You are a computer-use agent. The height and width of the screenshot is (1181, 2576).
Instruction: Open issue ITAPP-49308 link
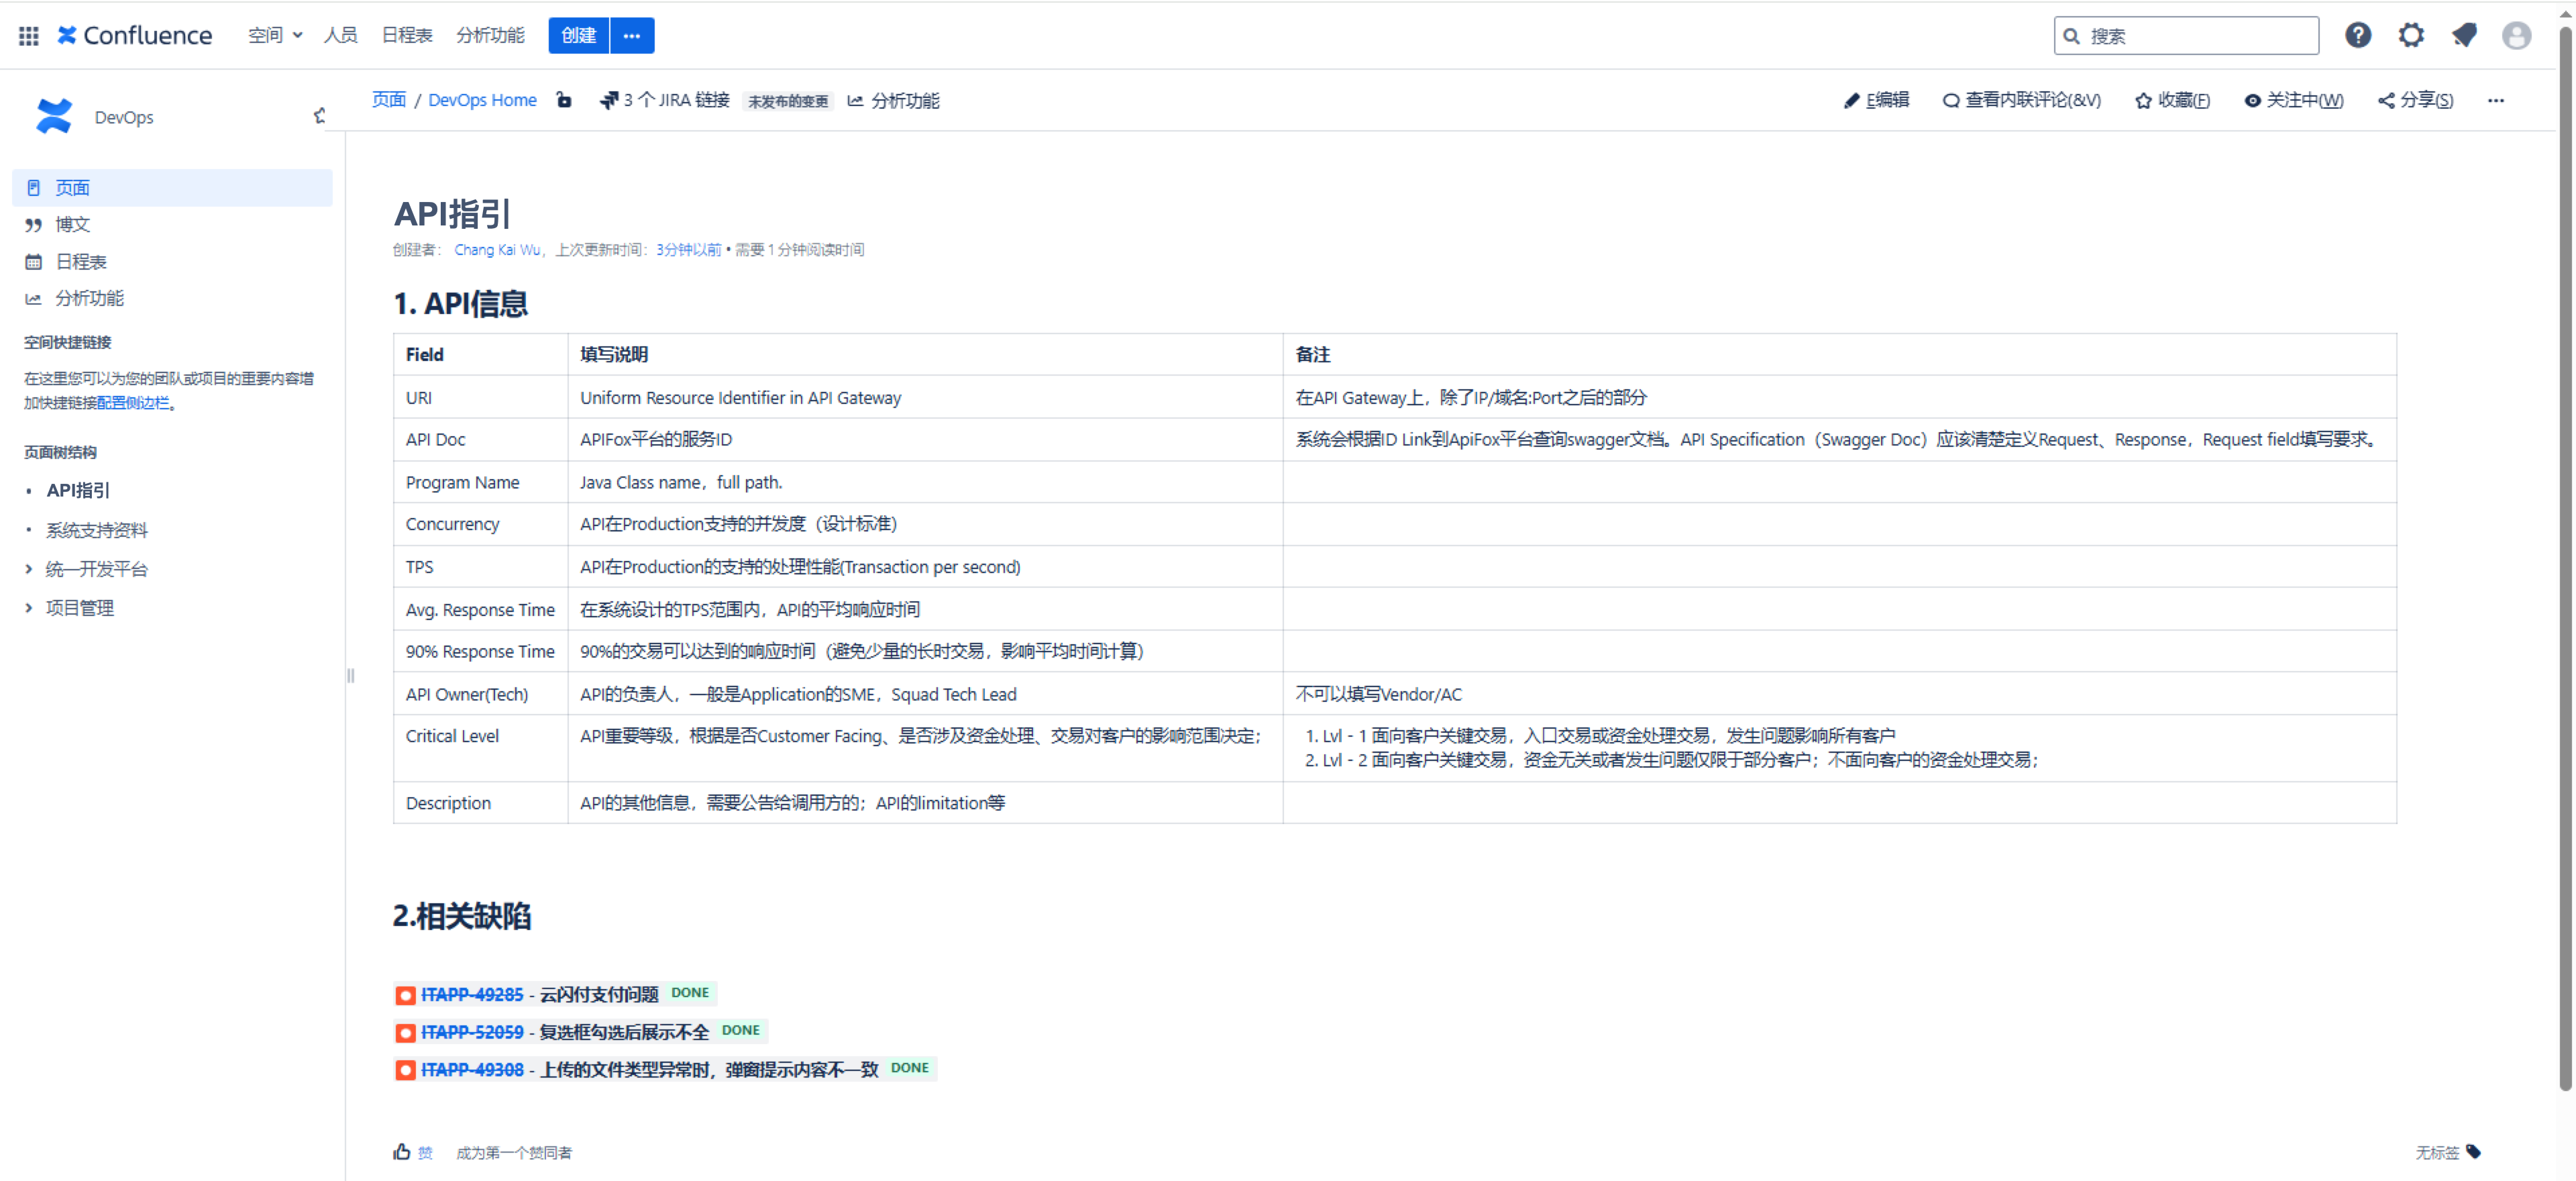(x=472, y=1070)
